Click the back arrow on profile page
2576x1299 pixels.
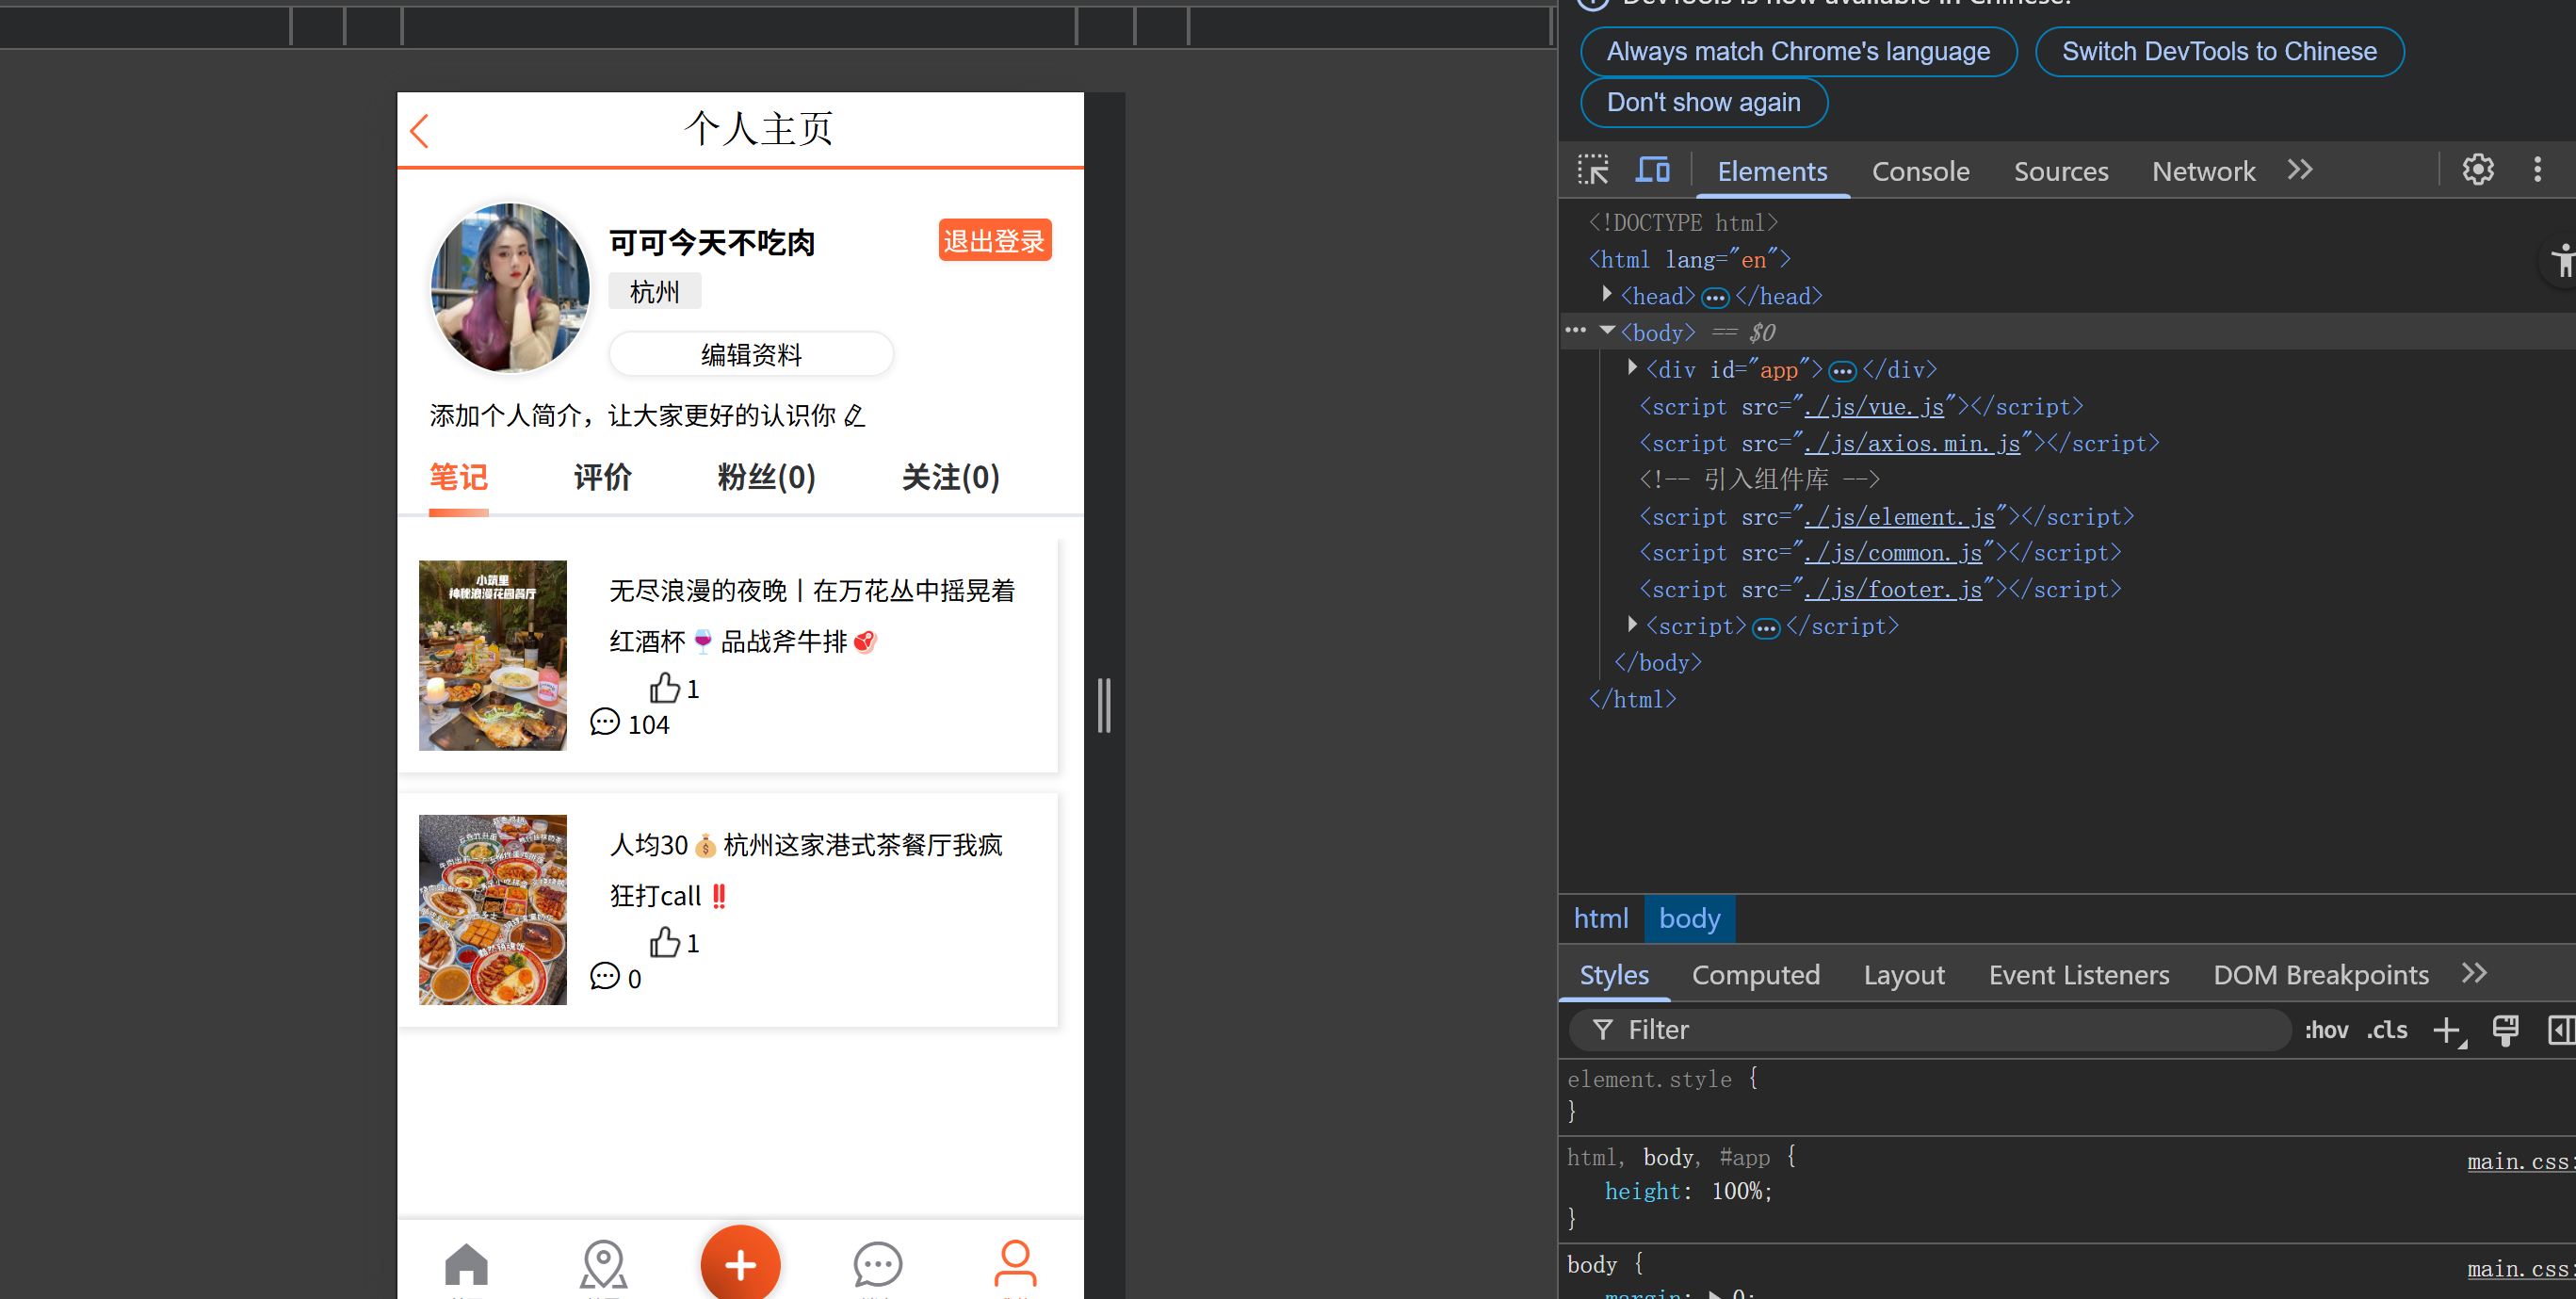419,131
